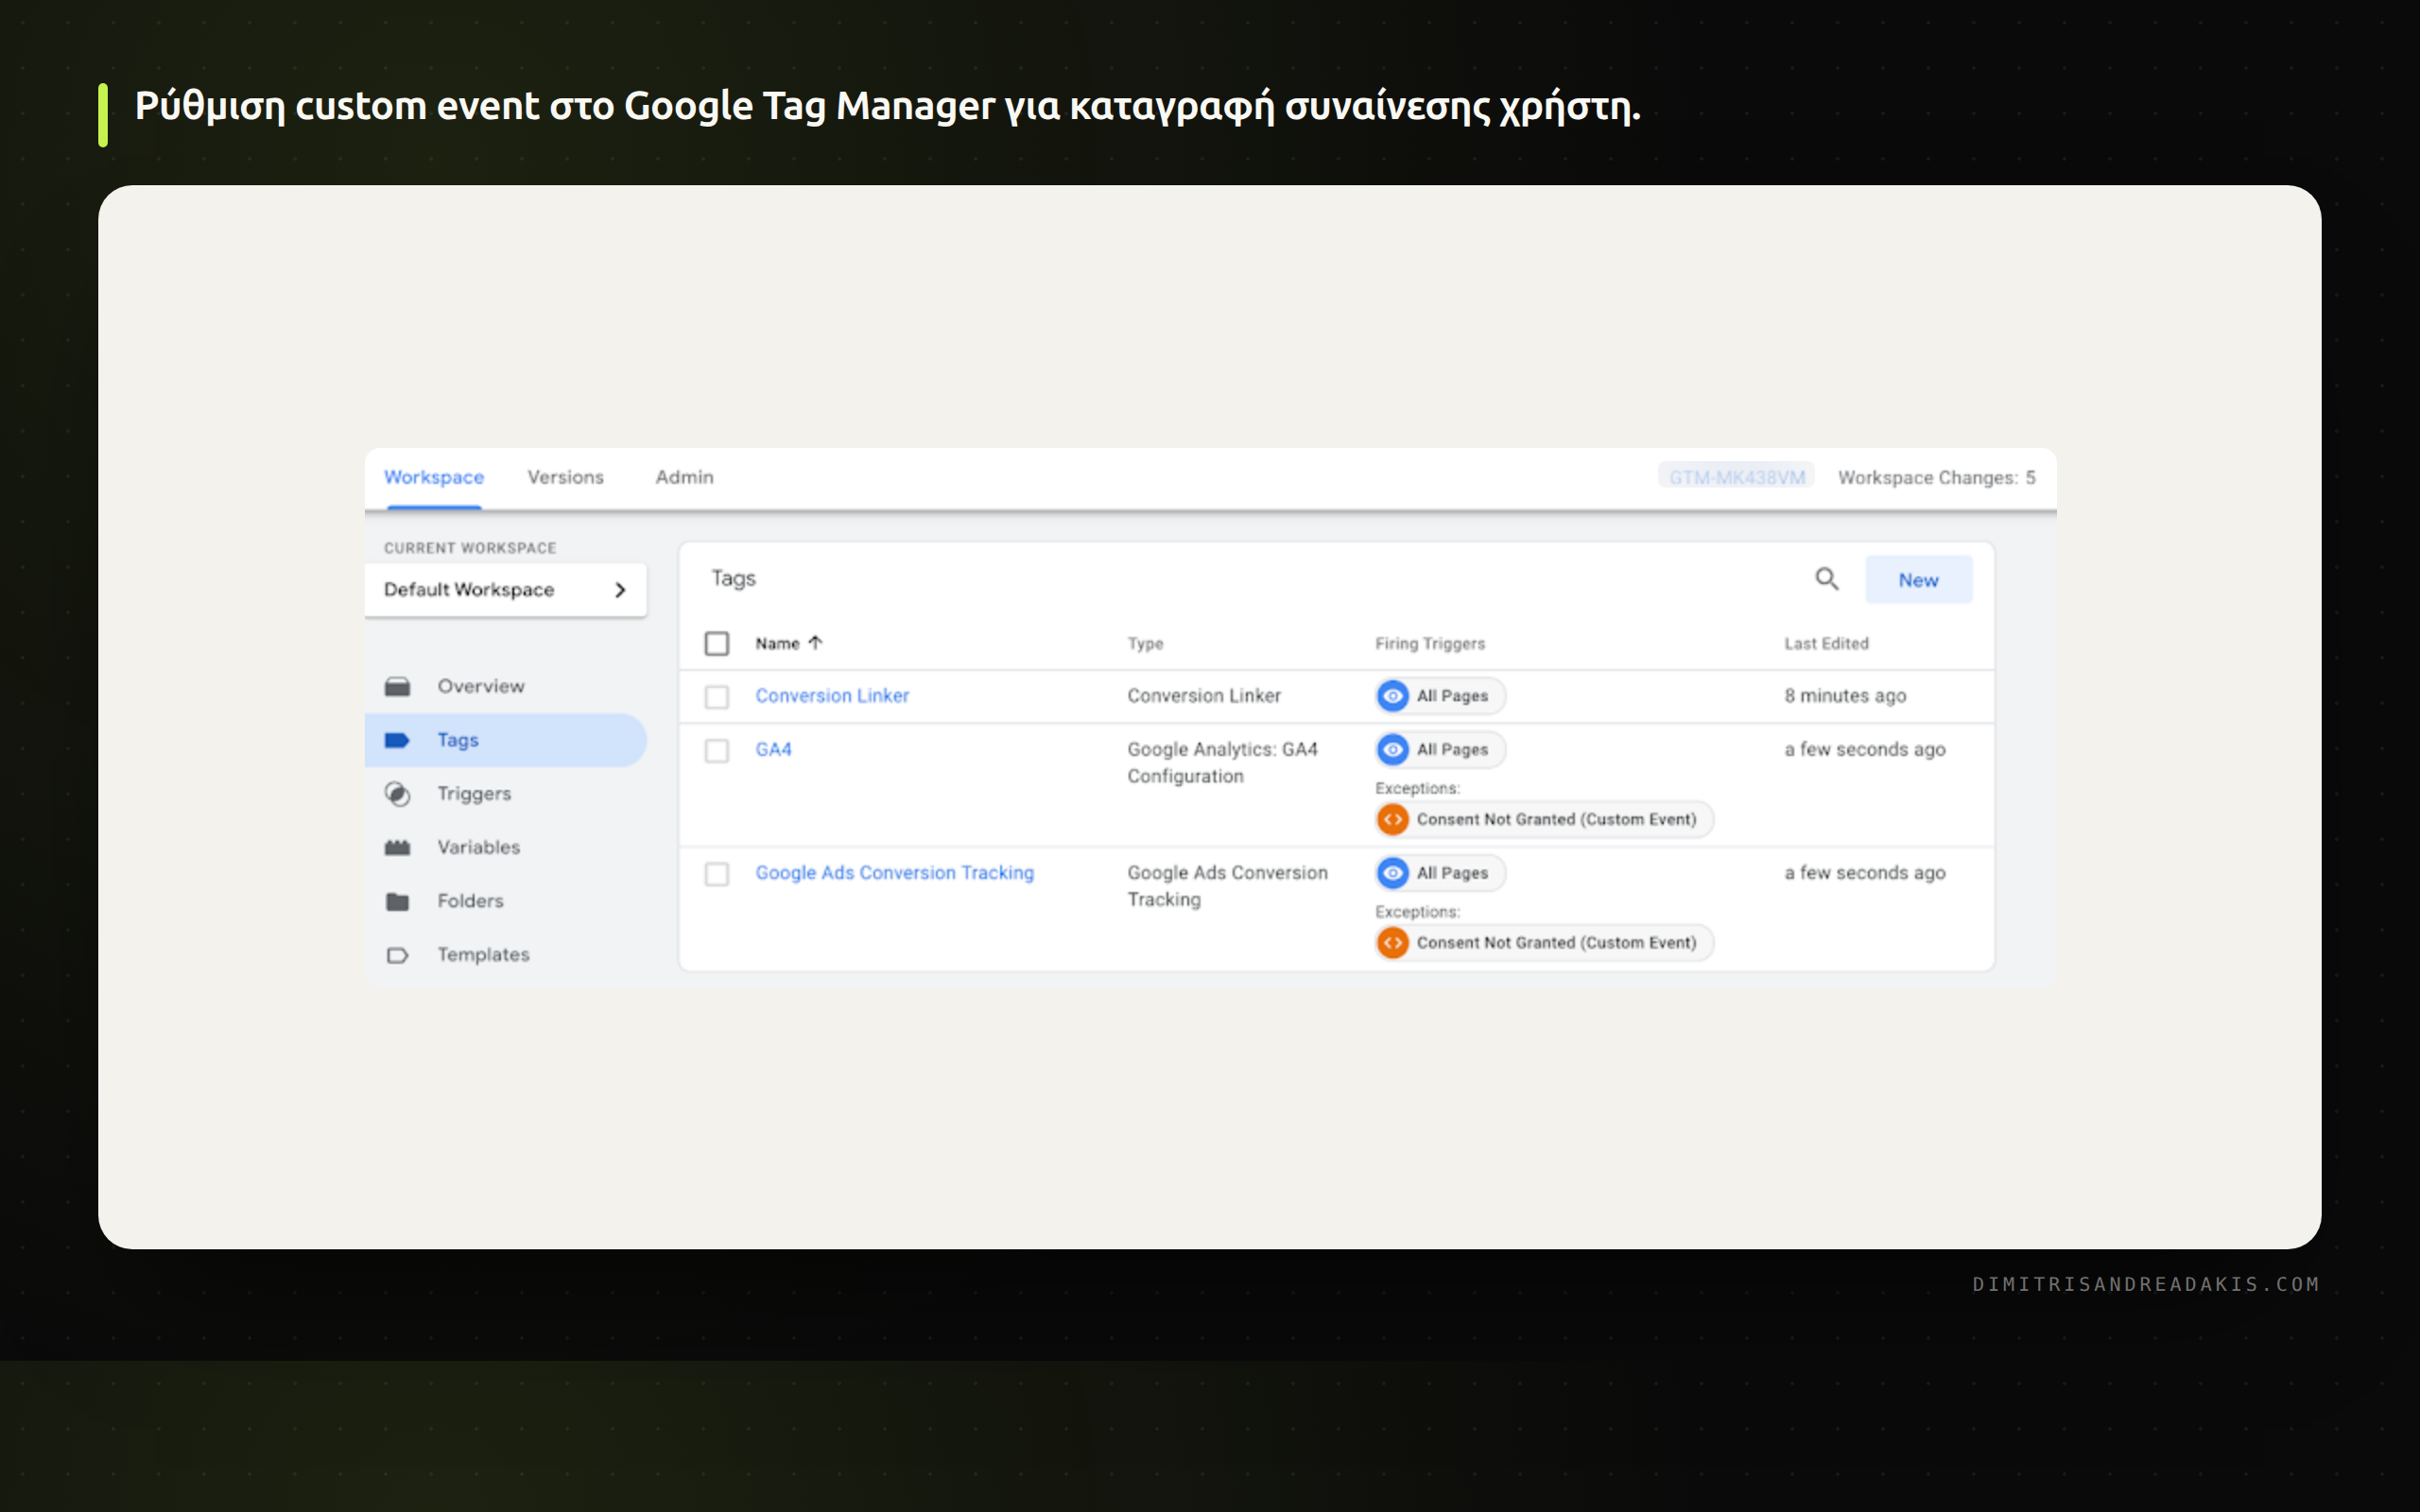
Task: Click All Pages trigger chip for GA4
Action: click(x=1440, y=750)
